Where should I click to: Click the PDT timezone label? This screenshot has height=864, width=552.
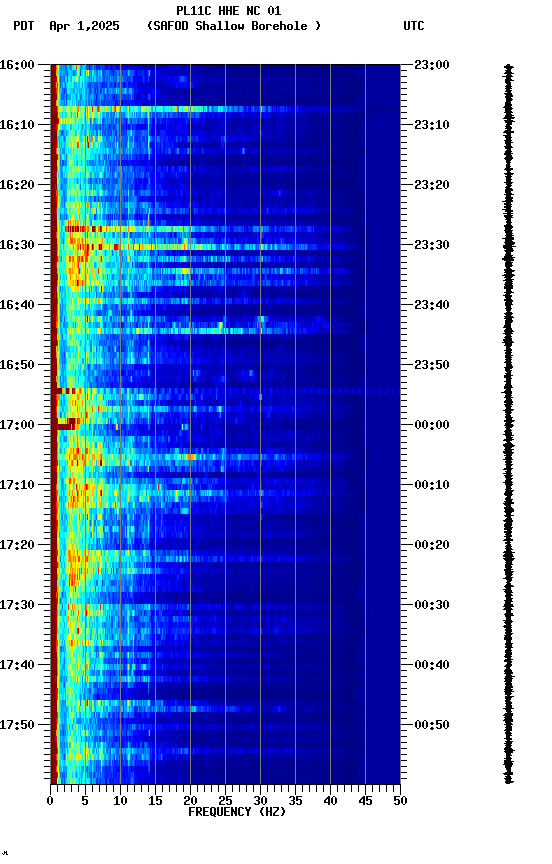click(x=24, y=26)
